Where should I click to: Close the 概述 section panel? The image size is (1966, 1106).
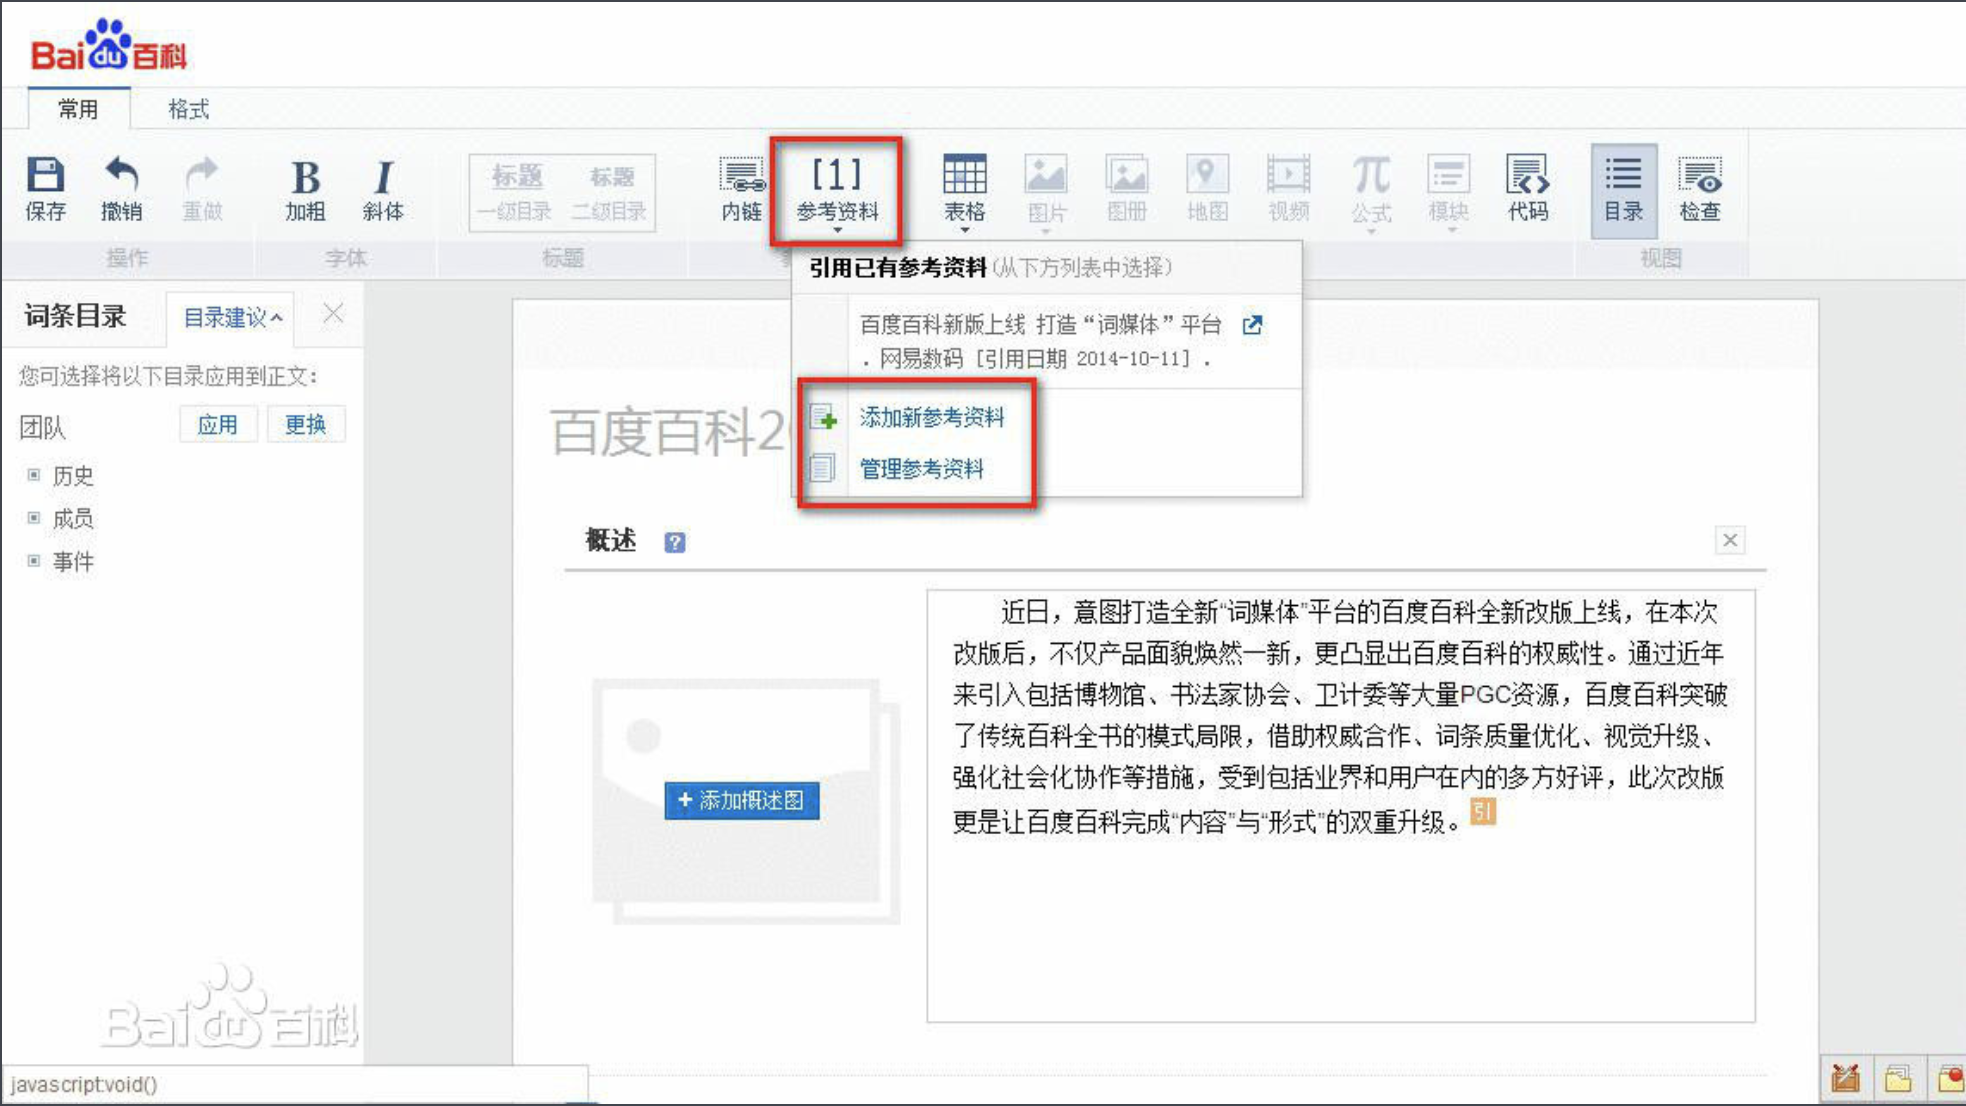(1730, 539)
